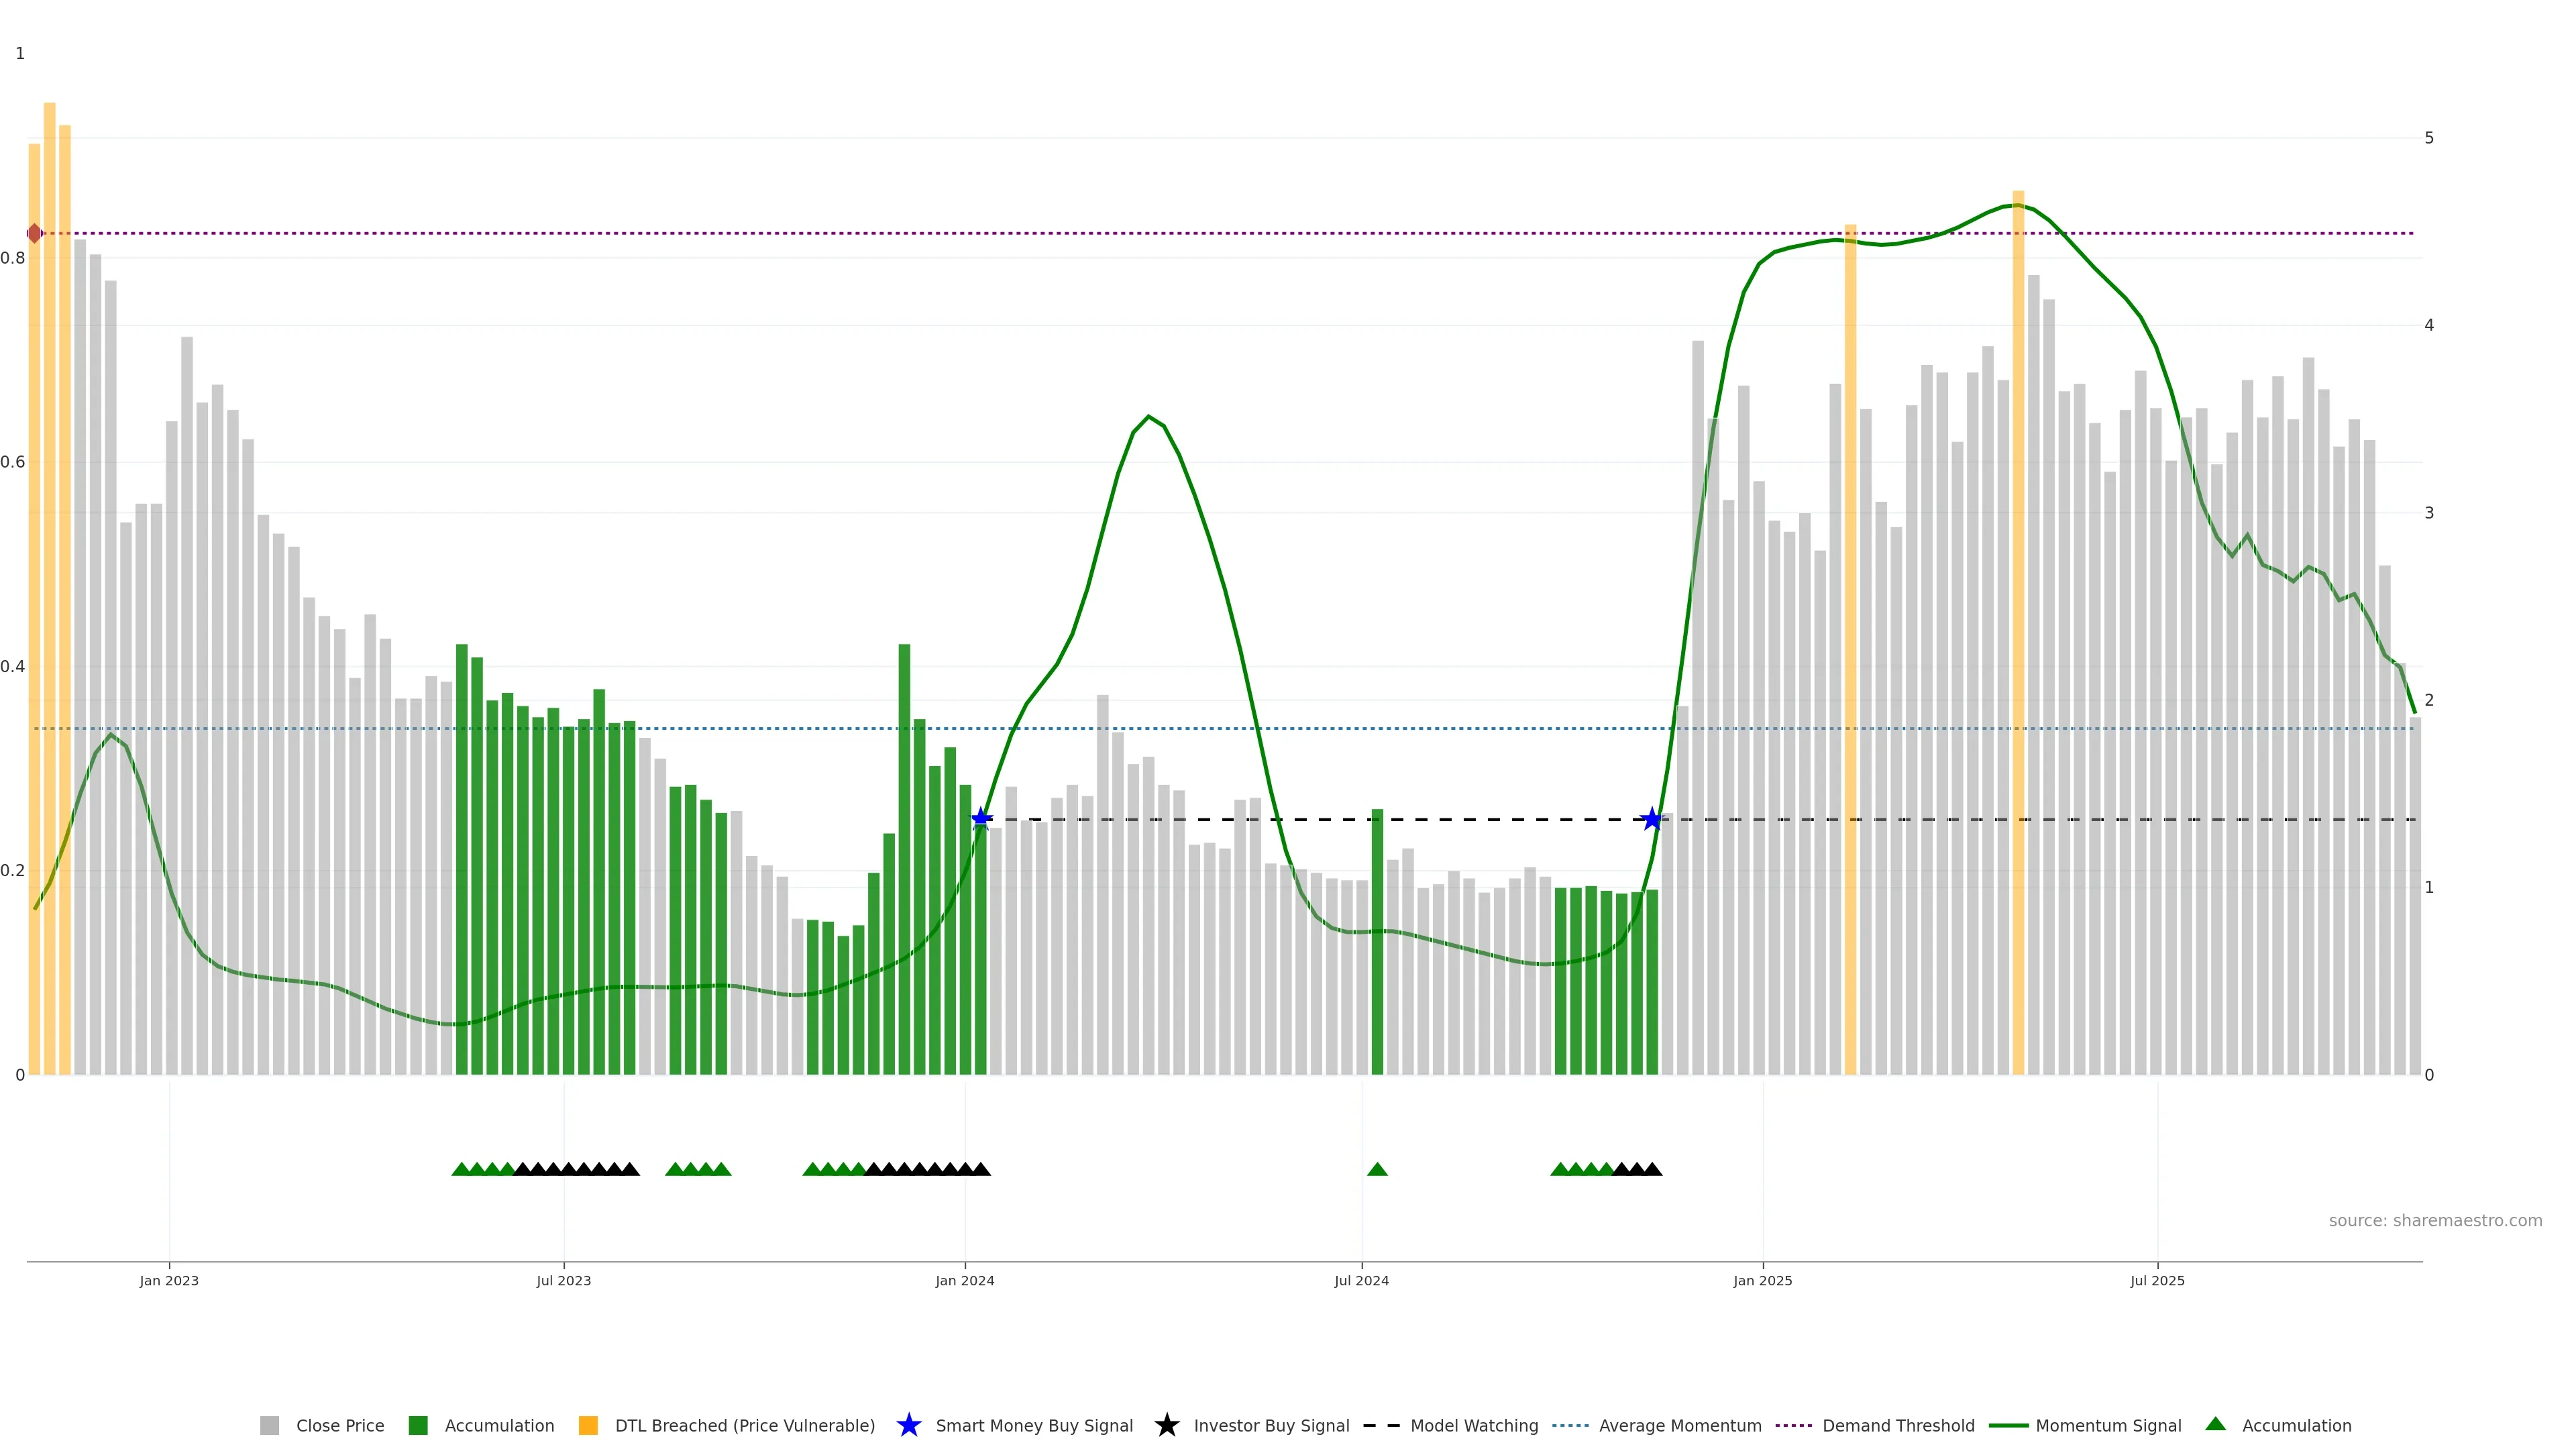This screenshot has height=1449, width=2576.
Task: Click the black Investor Buy Signal legend star
Action: click(x=1167, y=1426)
